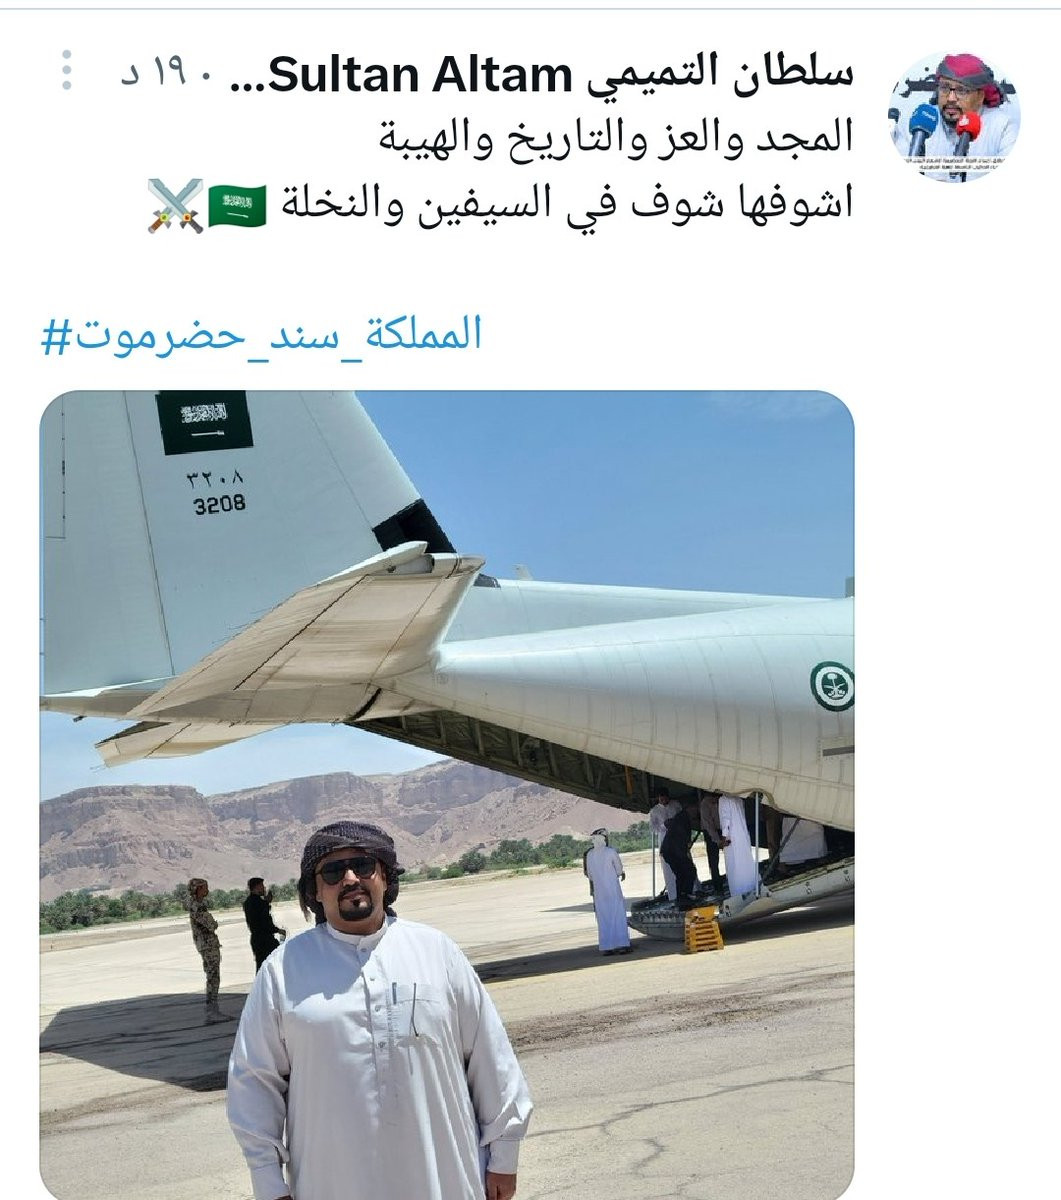Click the tweet line اشوفها شوف في السيفين
The height and width of the screenshot is (1200, 1061).
click(566, 203)
